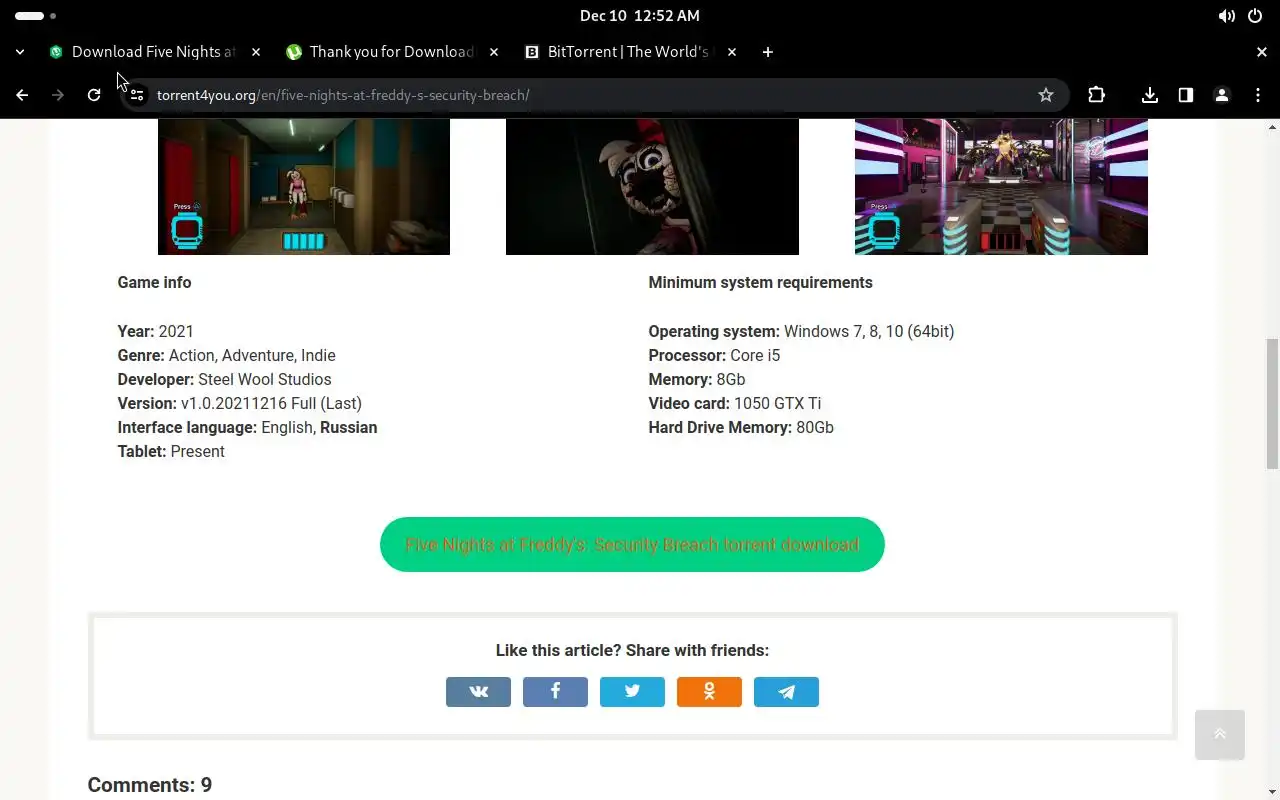
Task: Click the 'Russian' interface language text
Action: pos(348,428)
